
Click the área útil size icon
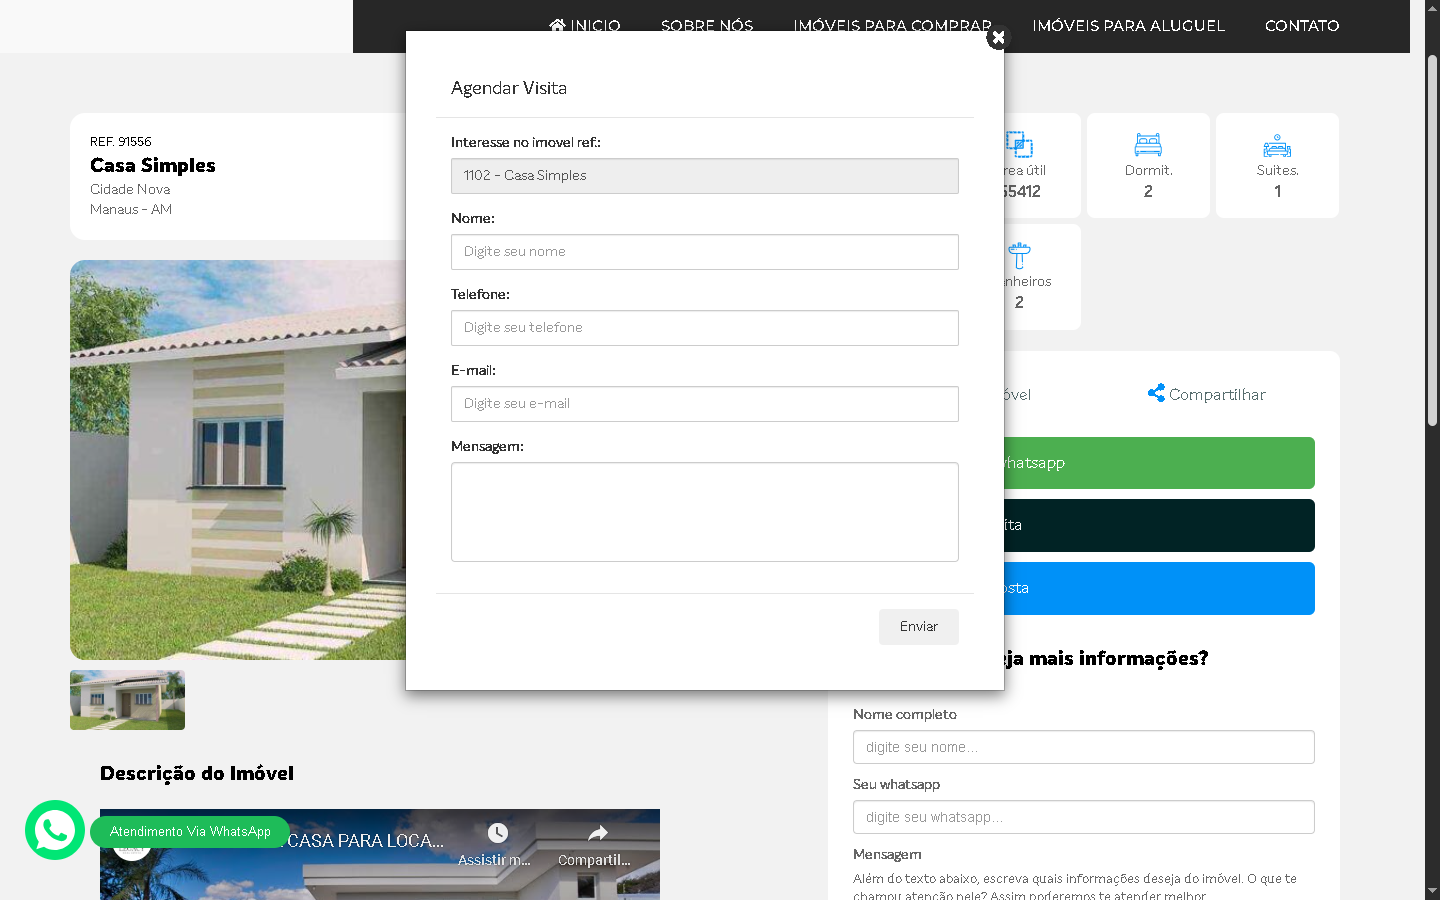(x=1019, y=145)
